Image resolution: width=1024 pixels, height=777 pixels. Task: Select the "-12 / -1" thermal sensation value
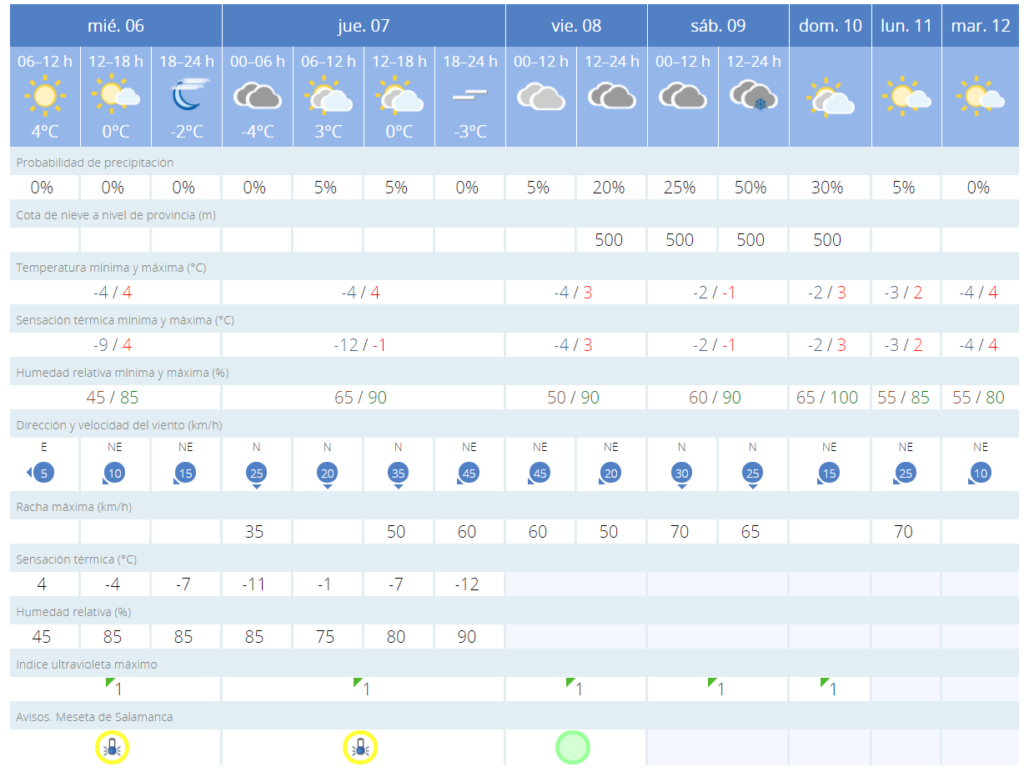(360, 345)
